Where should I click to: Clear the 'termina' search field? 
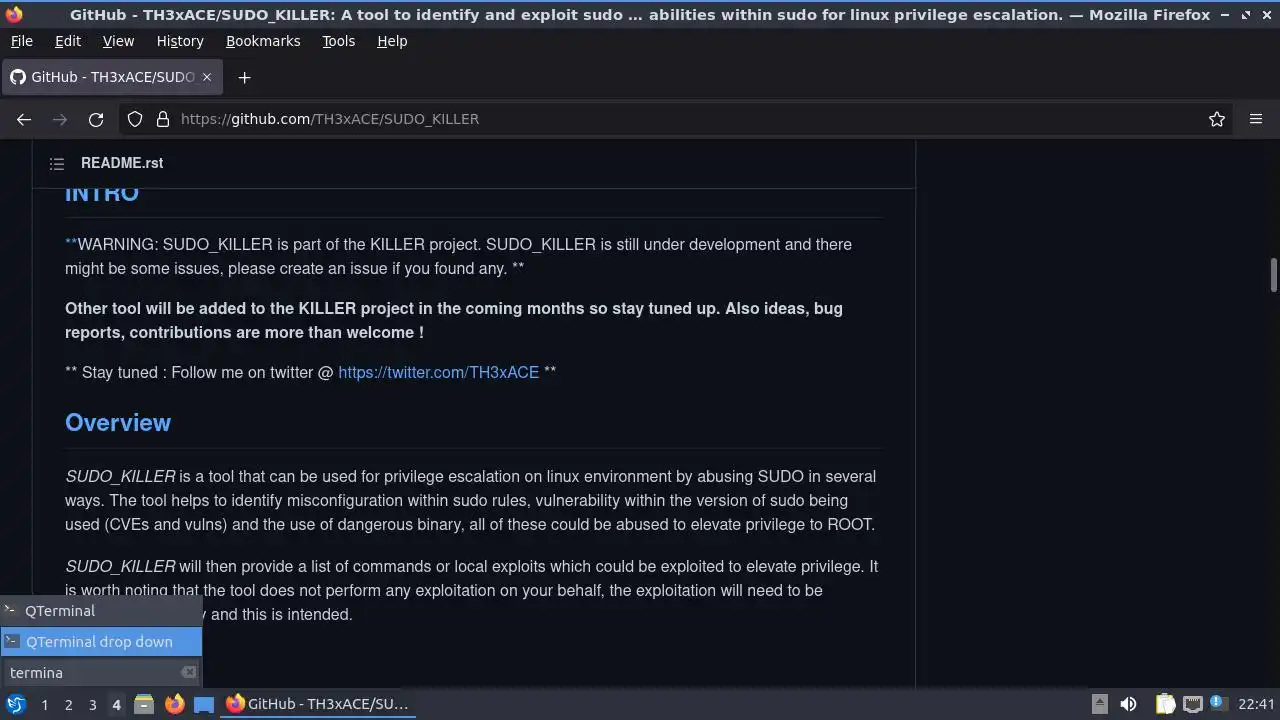(x=188, y=672)
